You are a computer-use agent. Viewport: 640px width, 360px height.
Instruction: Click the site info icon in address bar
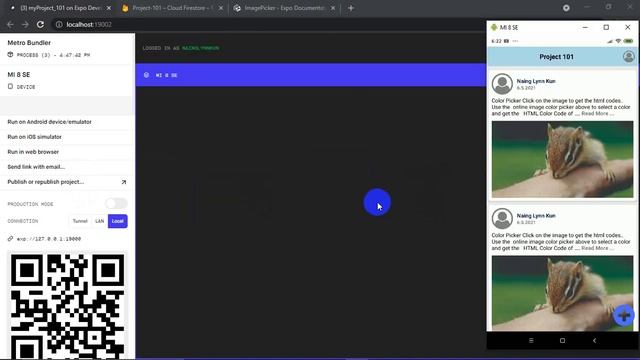[59, 24]
